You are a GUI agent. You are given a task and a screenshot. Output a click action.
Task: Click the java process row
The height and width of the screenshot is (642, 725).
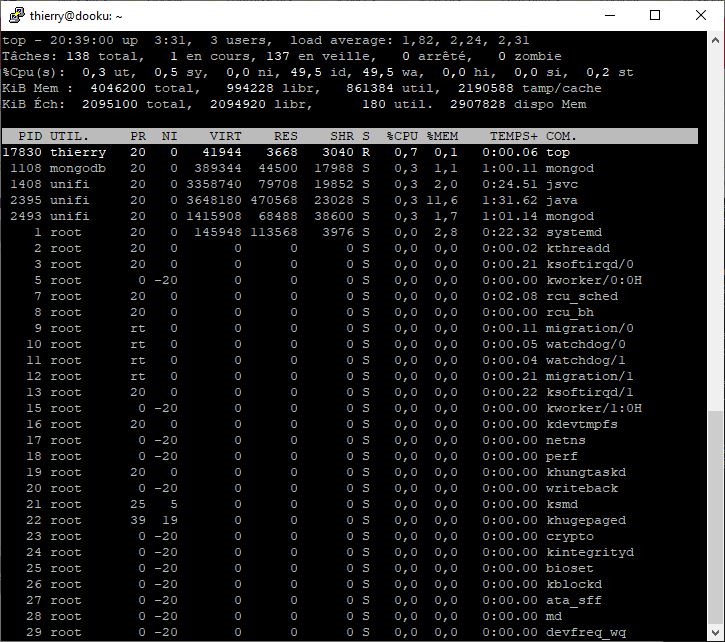pos(300,200)
